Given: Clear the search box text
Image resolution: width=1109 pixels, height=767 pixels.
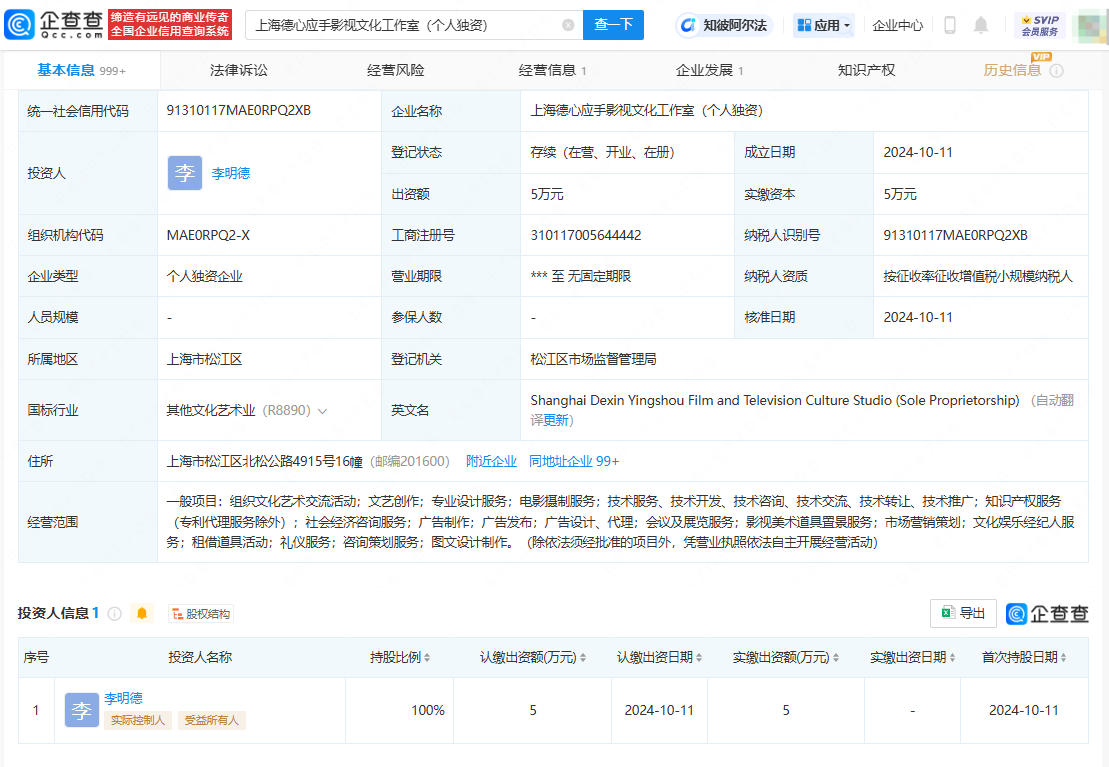Looking at the screenshot, I should 568,25.
